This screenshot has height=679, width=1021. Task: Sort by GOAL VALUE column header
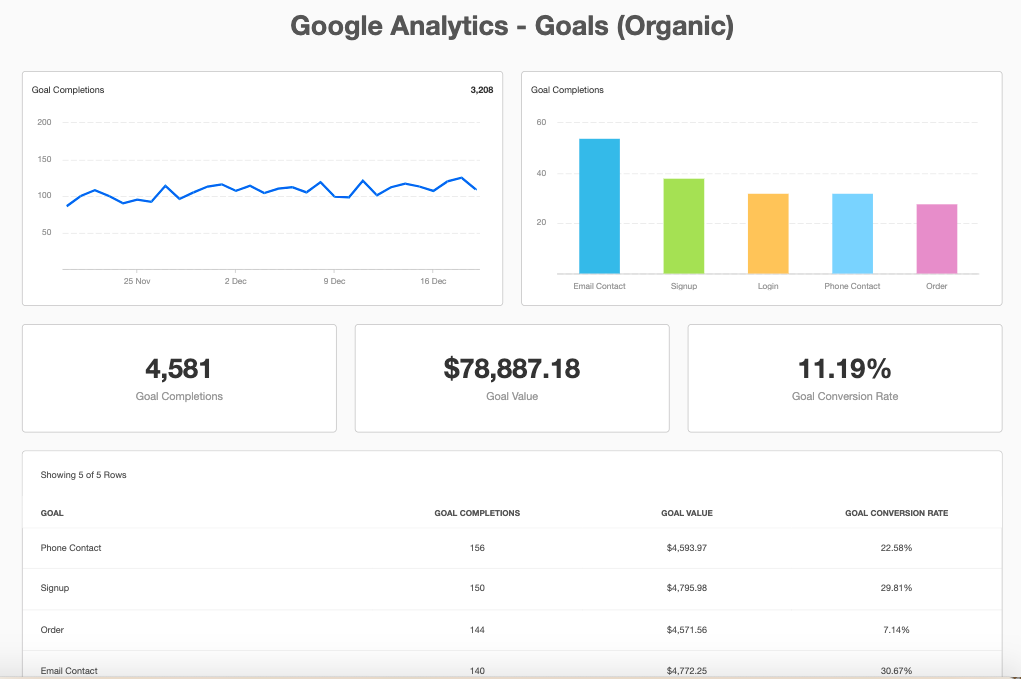coord(687,513)
